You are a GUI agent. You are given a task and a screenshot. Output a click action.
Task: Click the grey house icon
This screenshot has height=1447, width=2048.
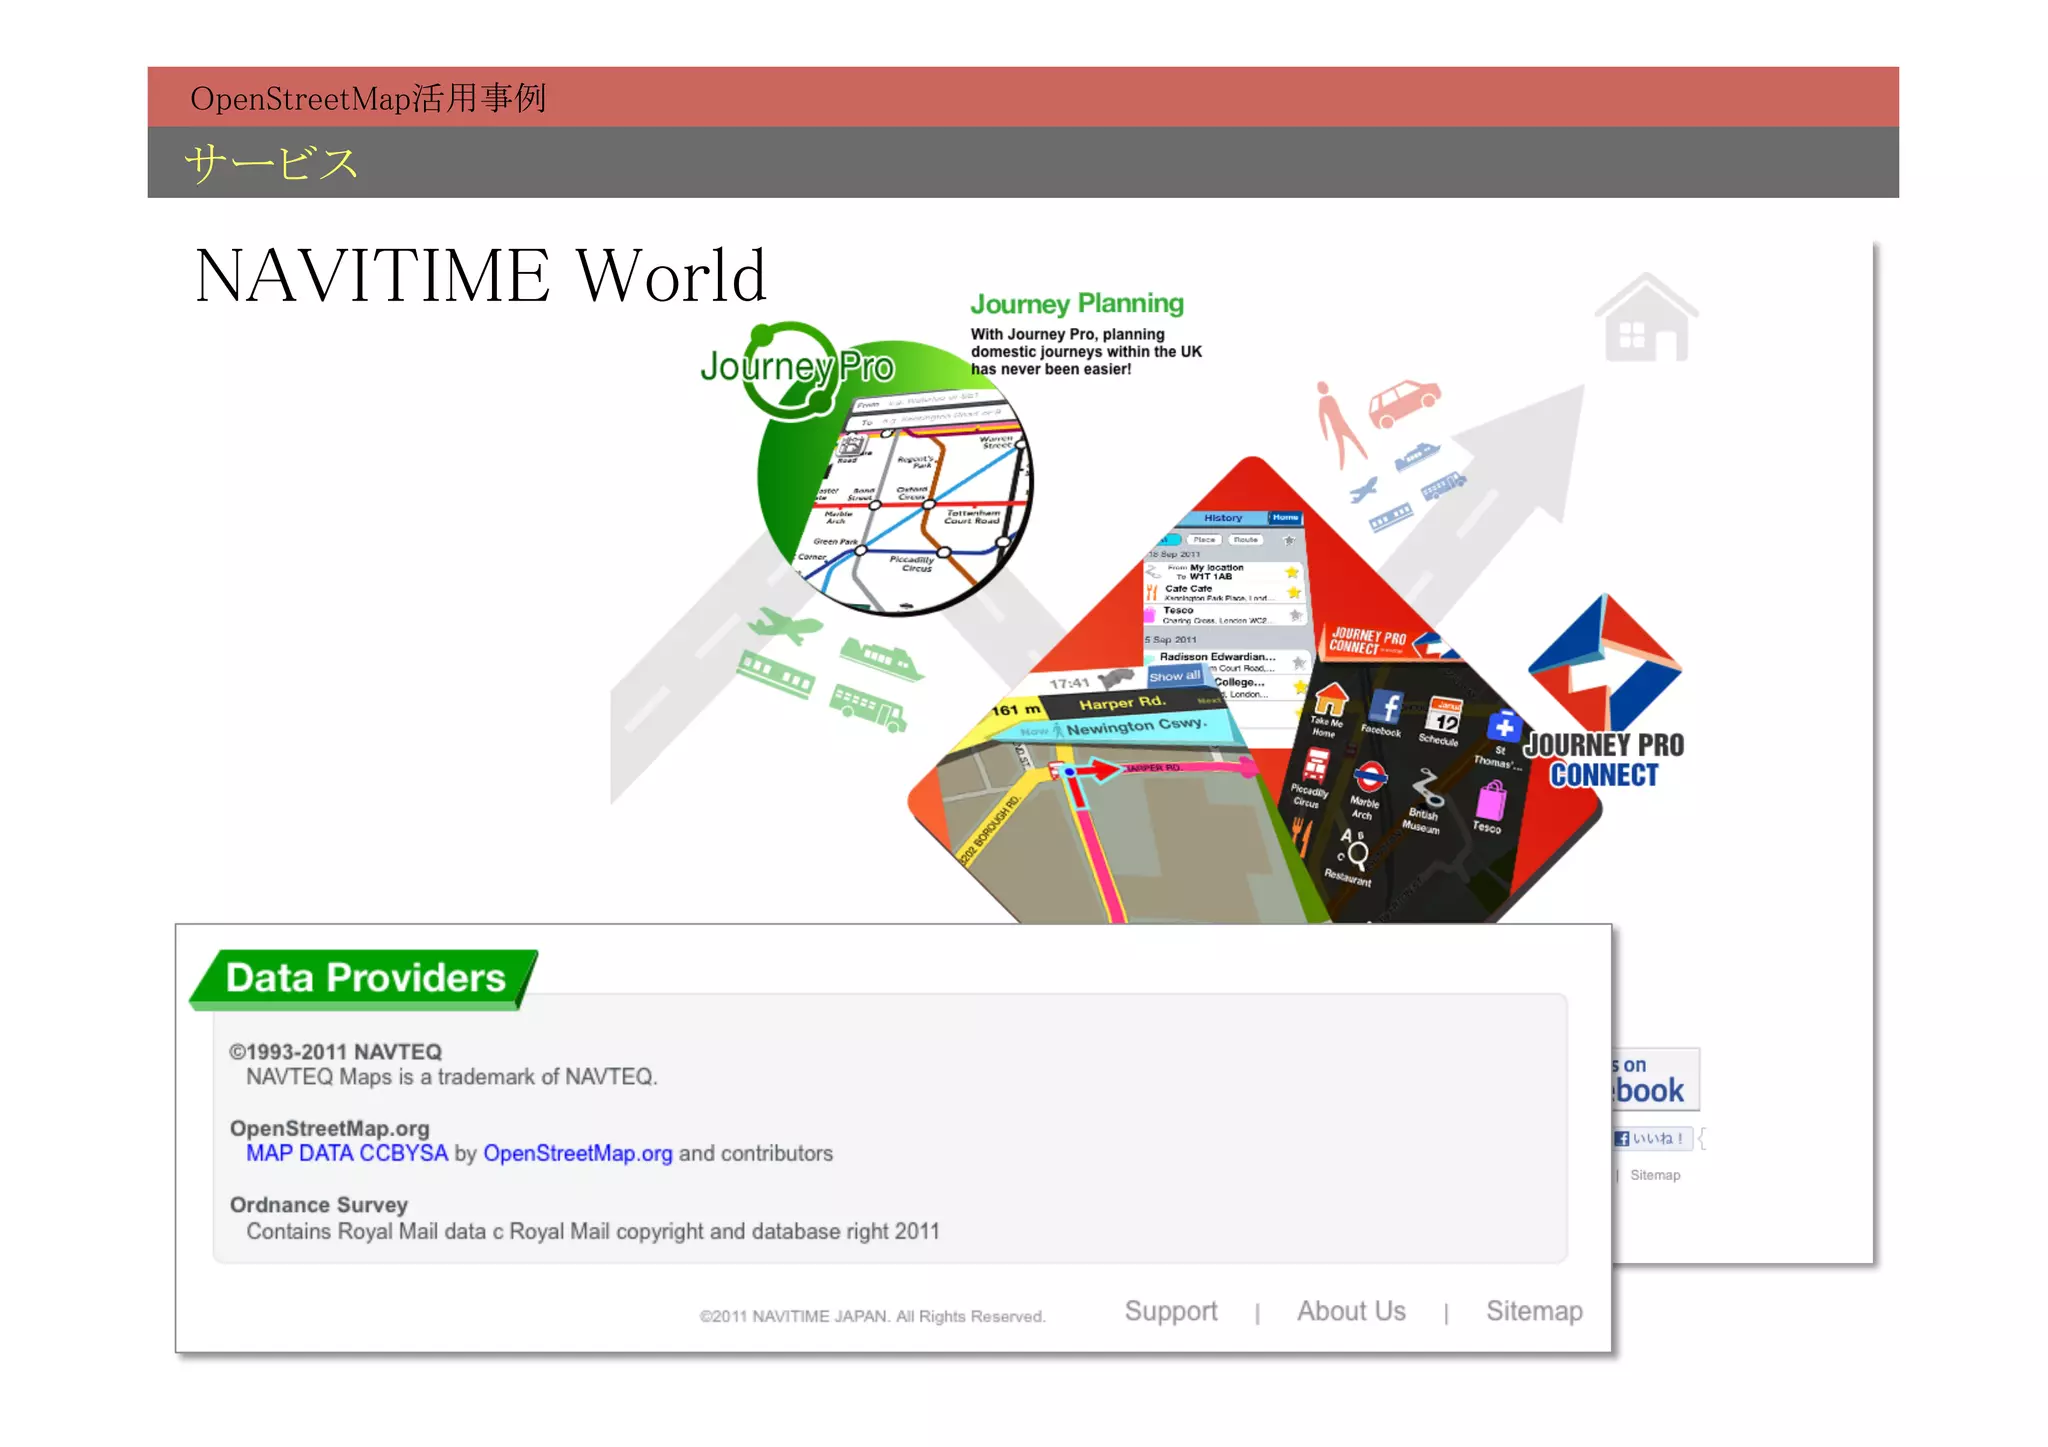click(1646, 317)
